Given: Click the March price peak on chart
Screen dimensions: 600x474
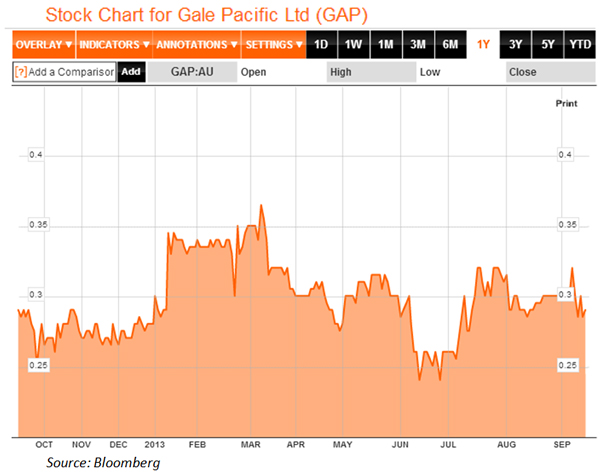Looking at the screenshot, I should (x=261, y=206).
